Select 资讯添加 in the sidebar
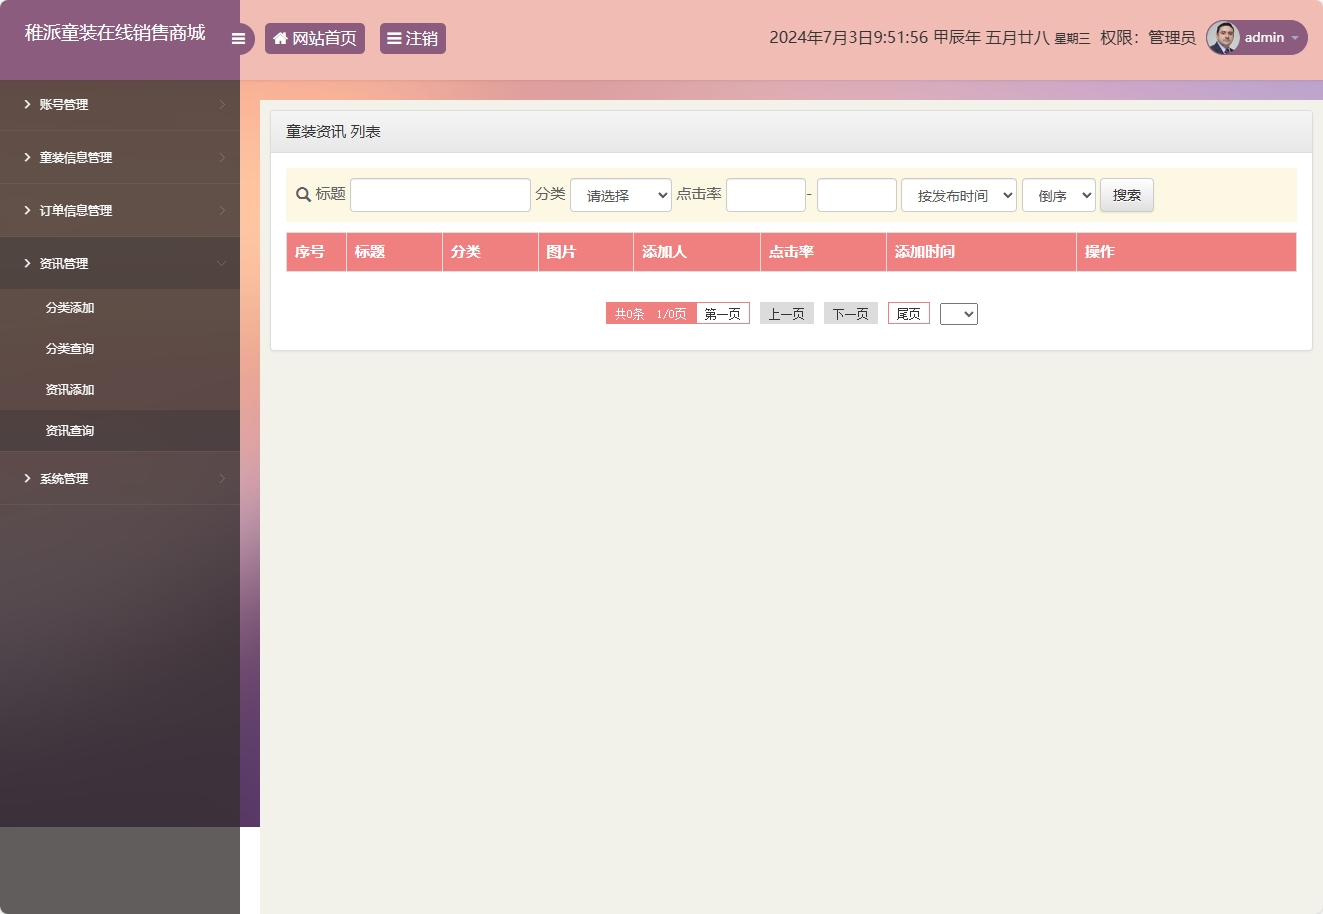 click(x=69, y=389)
